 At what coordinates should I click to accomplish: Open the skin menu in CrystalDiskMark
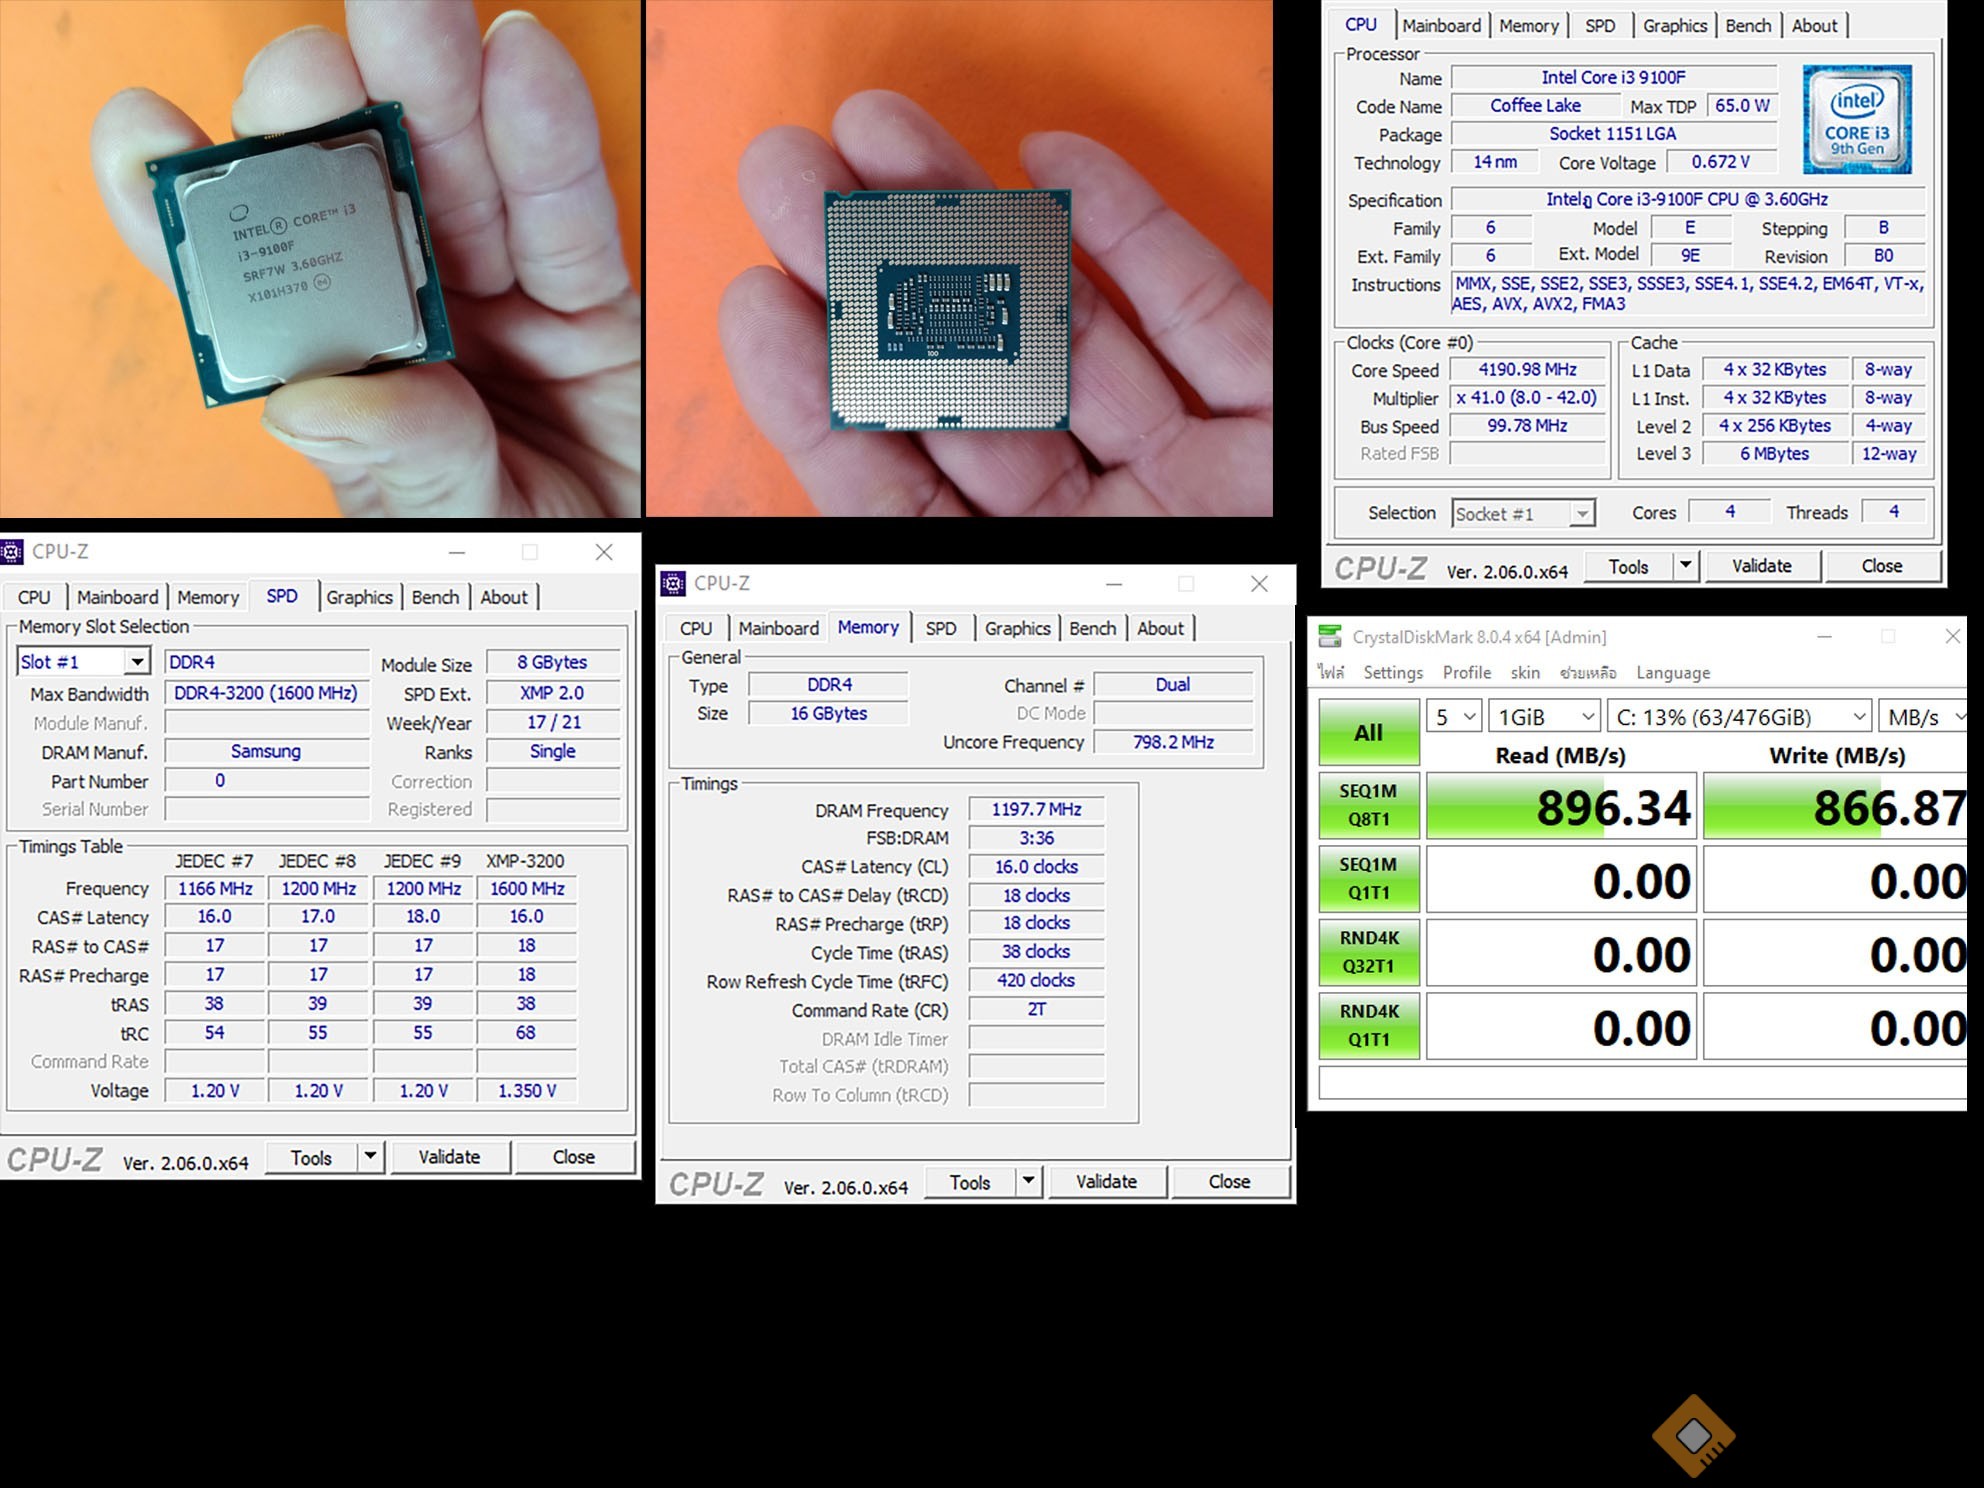(1525, 673)
